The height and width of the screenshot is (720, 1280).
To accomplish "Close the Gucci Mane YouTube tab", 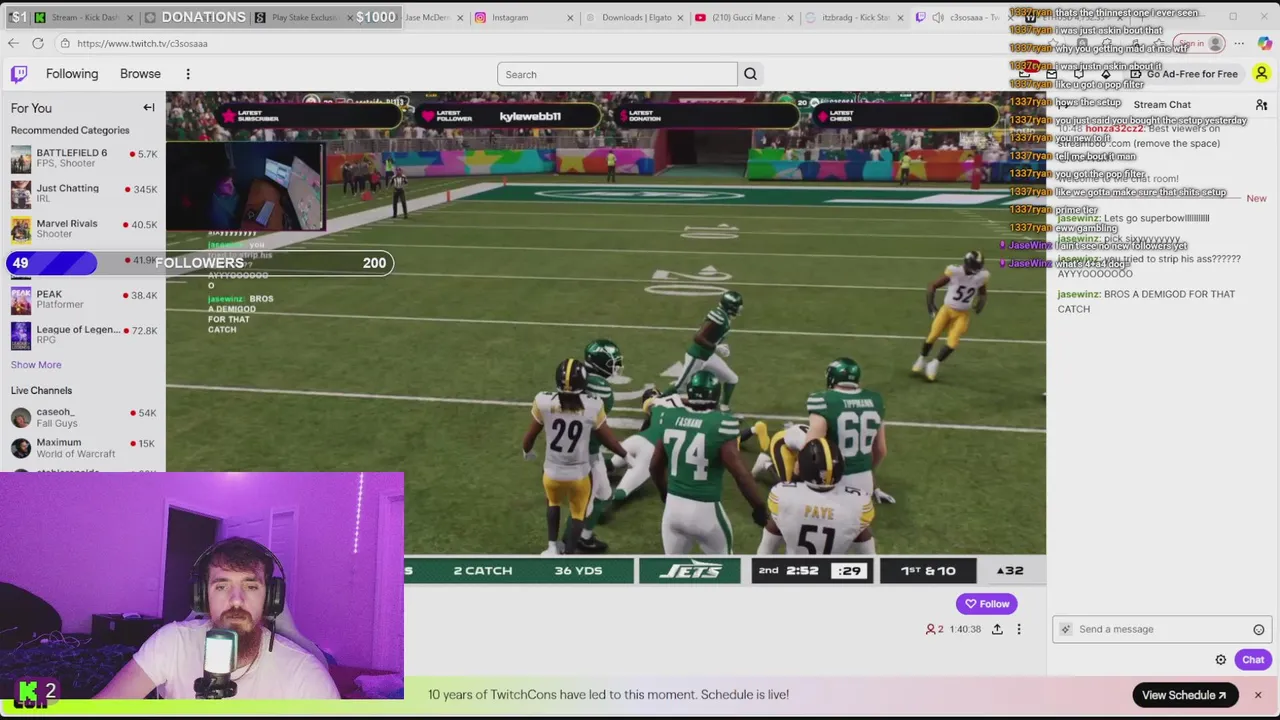I will pyautogui.click(x=791, y=17).
